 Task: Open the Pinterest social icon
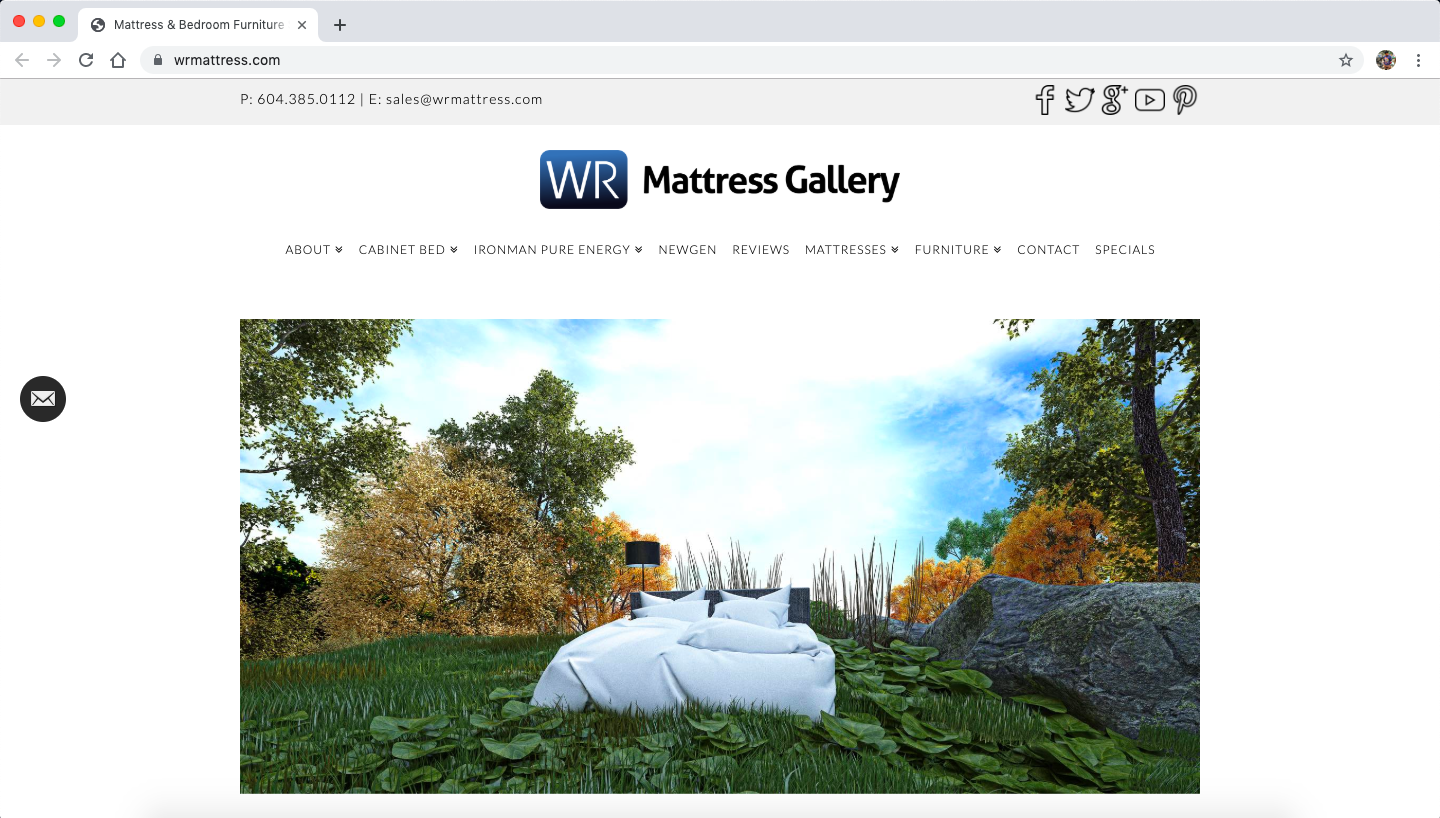[1185, 100]
